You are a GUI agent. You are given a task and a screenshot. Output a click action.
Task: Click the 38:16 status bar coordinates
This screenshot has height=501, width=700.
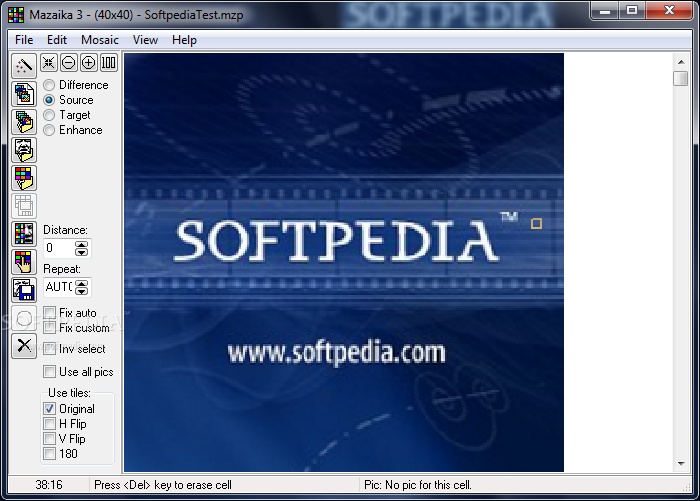[x=49, y=485]
